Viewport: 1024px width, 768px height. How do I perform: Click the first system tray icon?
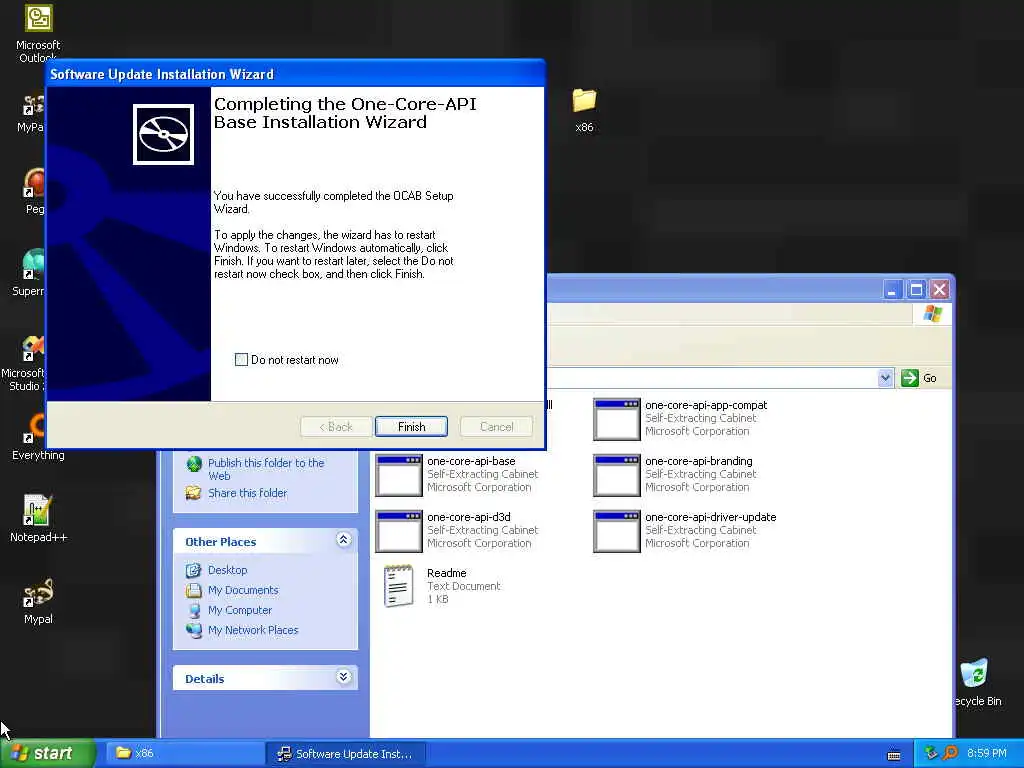[x=931, y=753]
